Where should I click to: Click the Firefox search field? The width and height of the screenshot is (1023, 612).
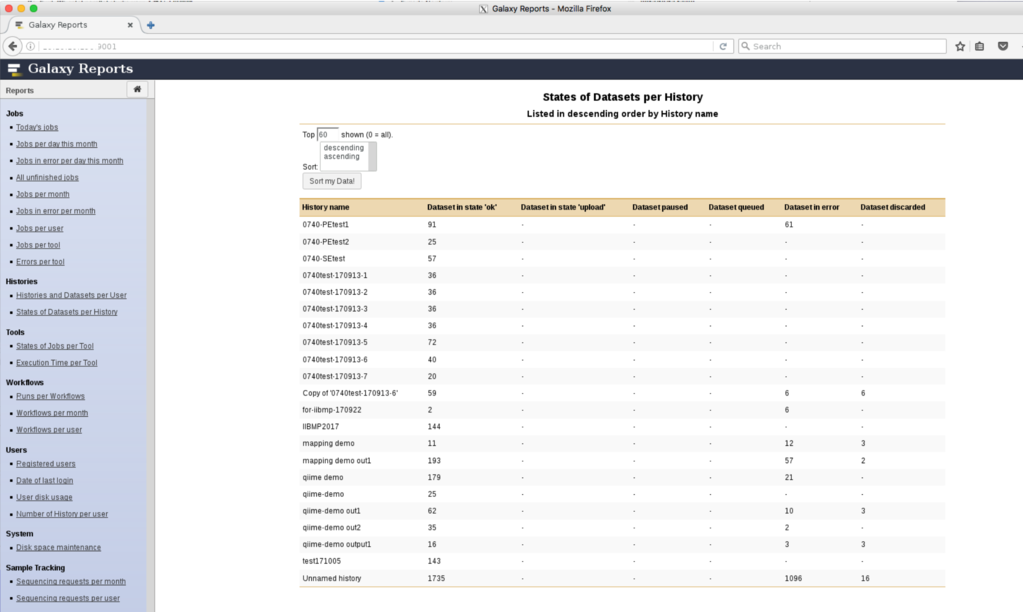point(842,46)
